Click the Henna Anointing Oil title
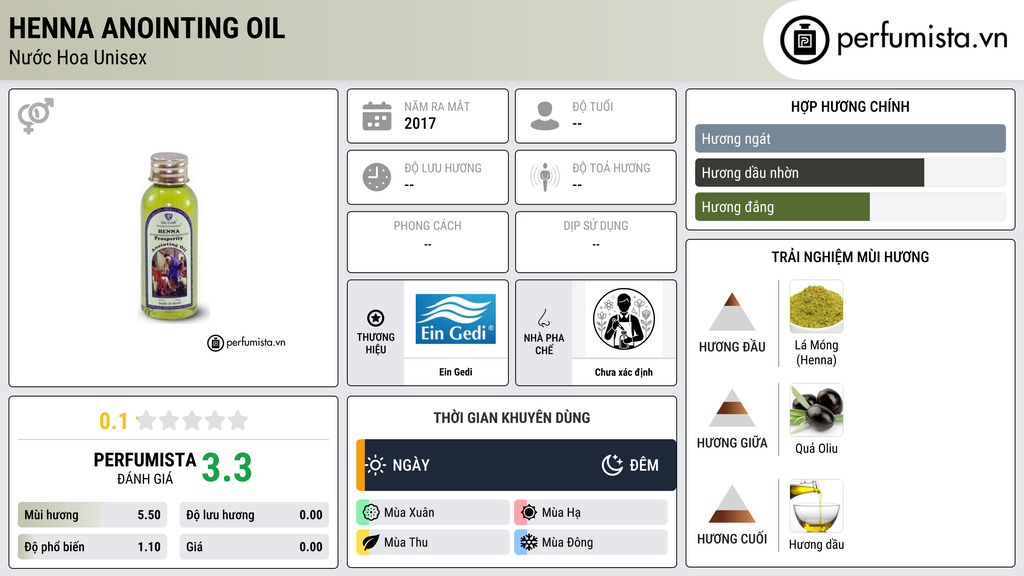This screenshot has height=576, width=1024. point(147,28)
